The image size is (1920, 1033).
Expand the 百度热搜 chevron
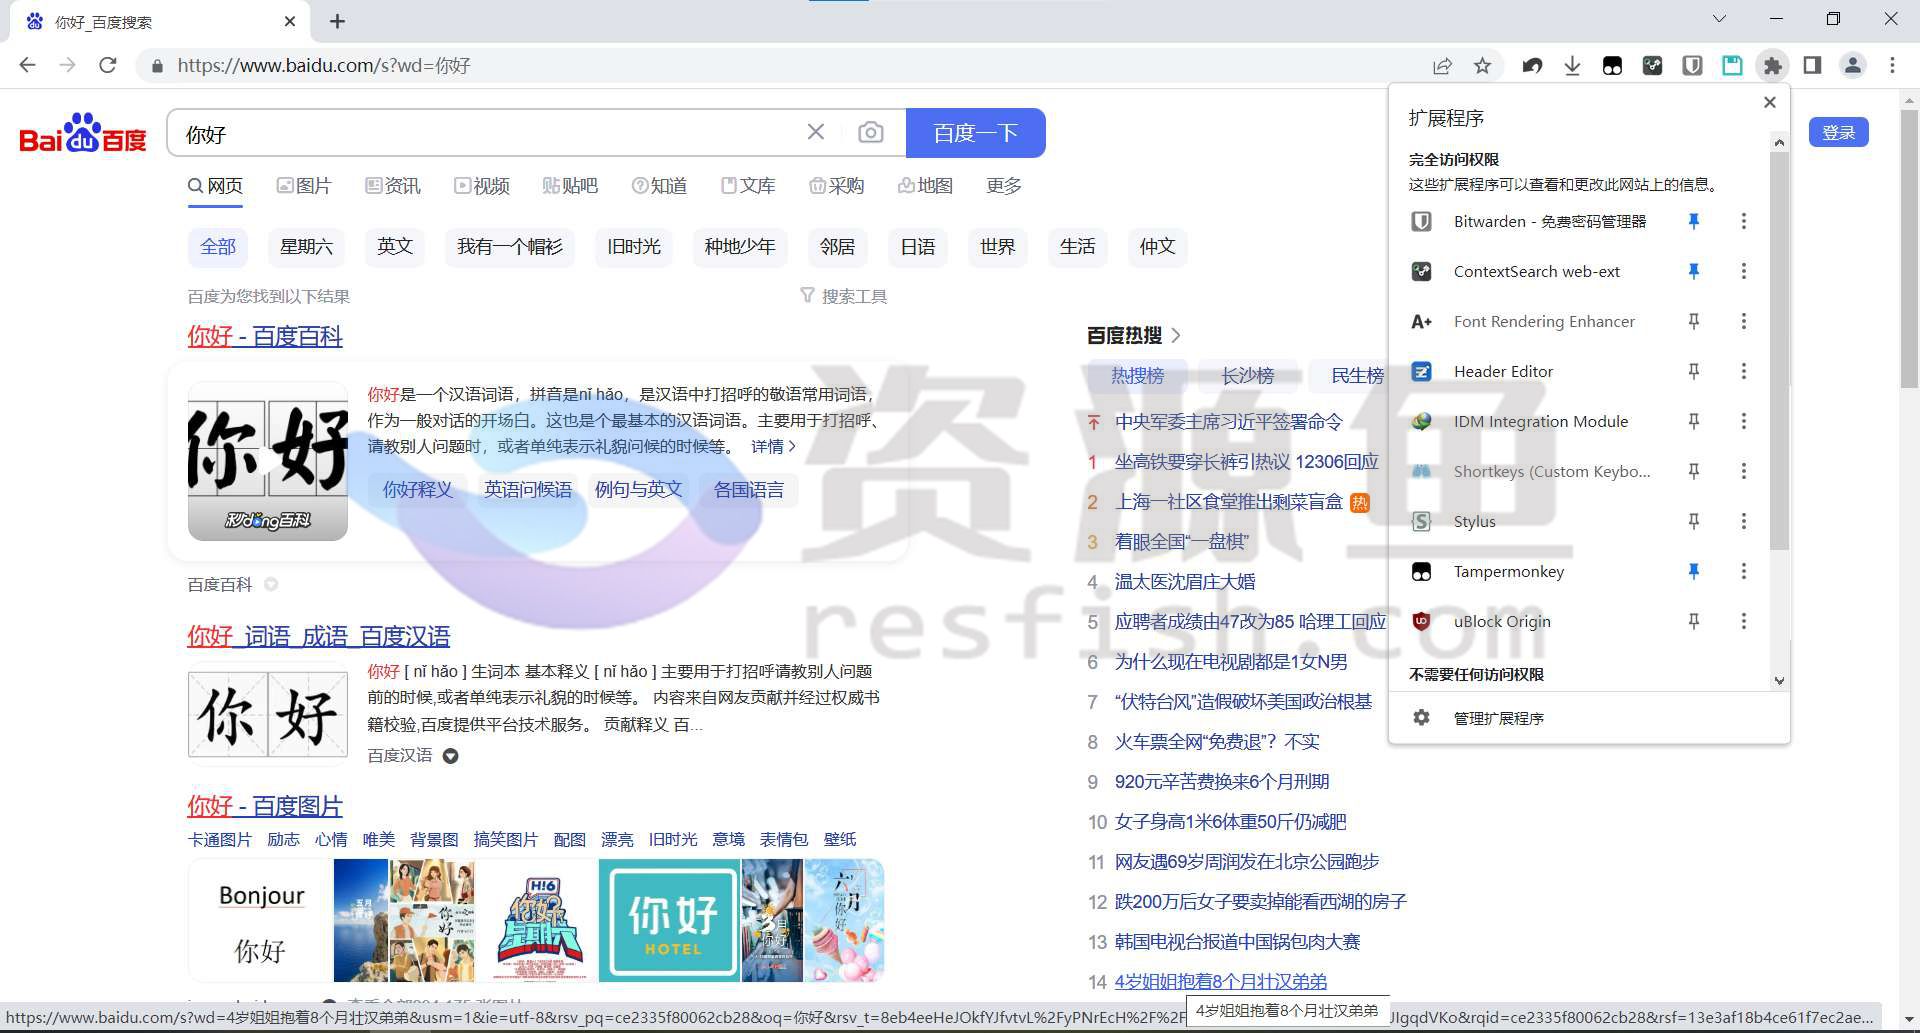pyautogui.click(x=1176, y=335)
